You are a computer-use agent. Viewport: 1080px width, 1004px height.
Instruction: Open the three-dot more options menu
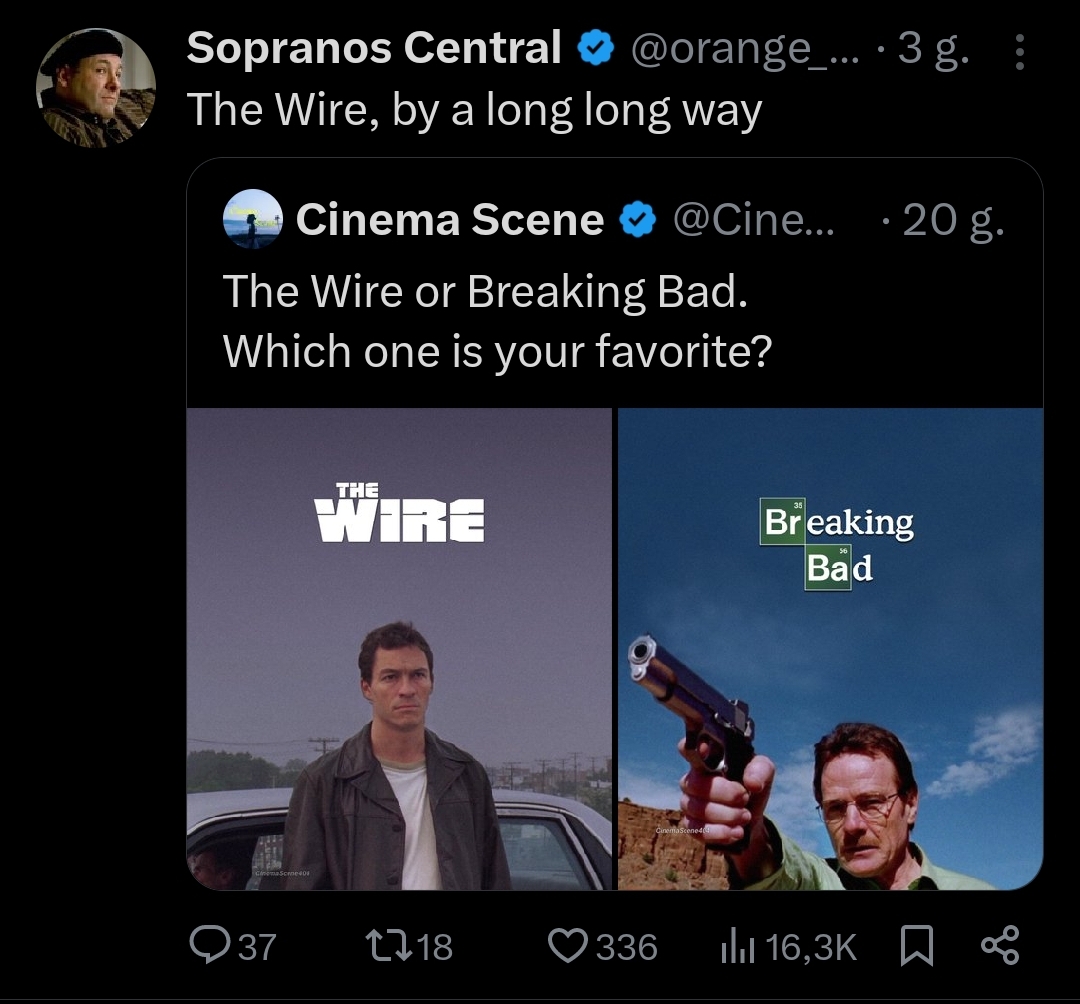1019,52
